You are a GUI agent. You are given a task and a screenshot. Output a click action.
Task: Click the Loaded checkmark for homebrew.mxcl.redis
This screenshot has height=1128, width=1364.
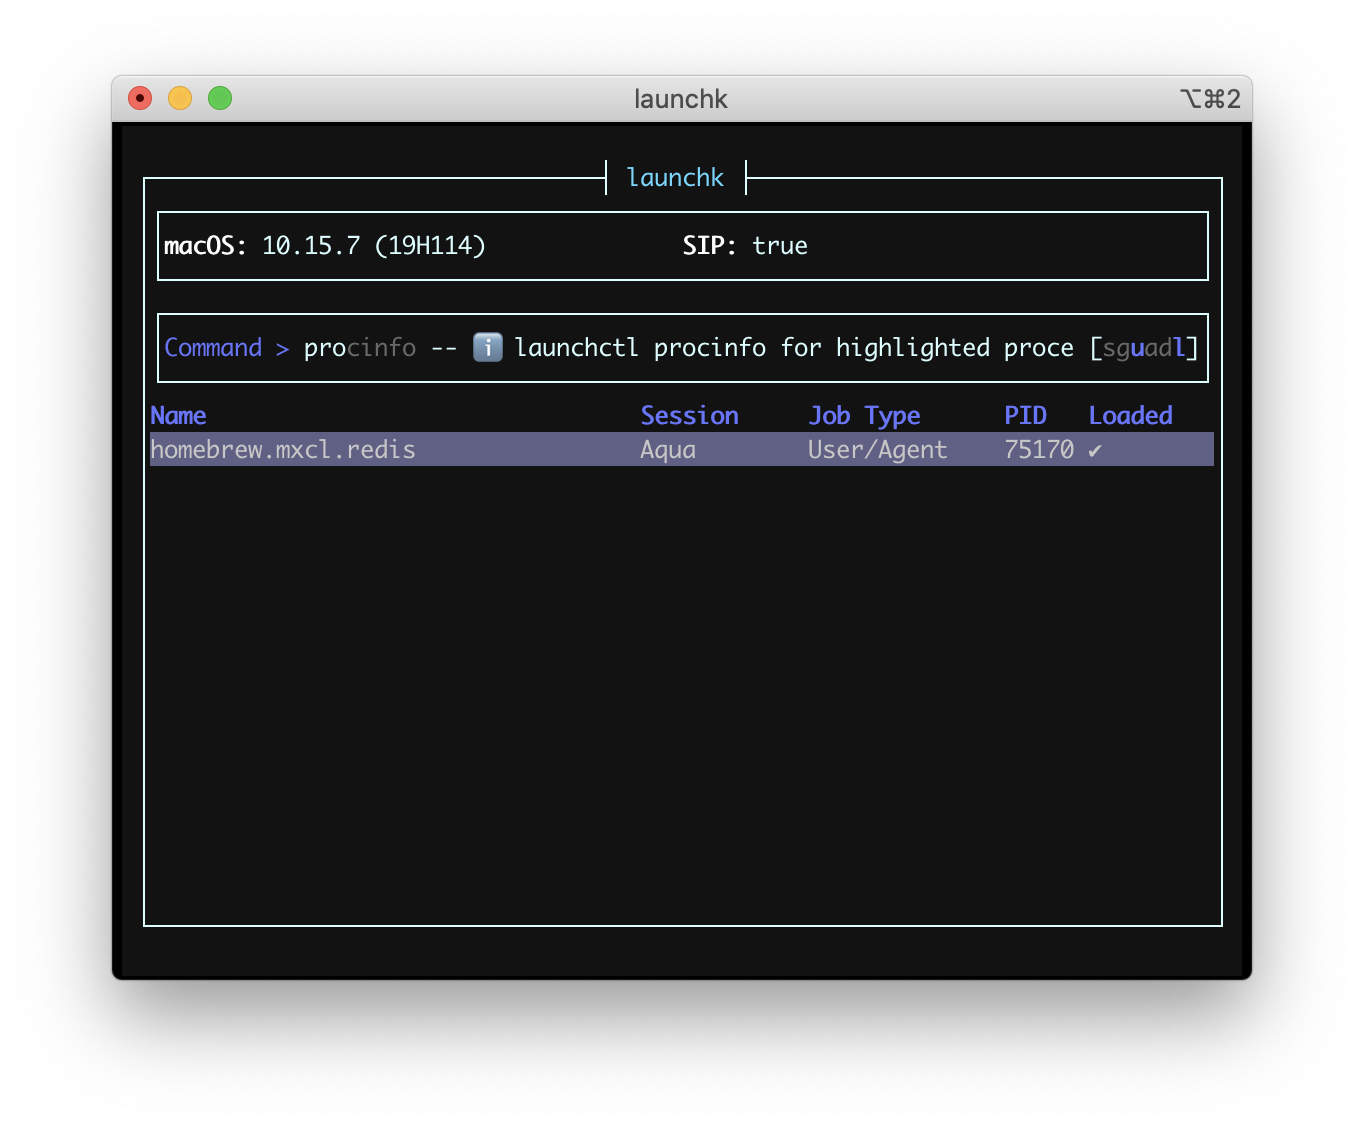(x=1095, y=451)
